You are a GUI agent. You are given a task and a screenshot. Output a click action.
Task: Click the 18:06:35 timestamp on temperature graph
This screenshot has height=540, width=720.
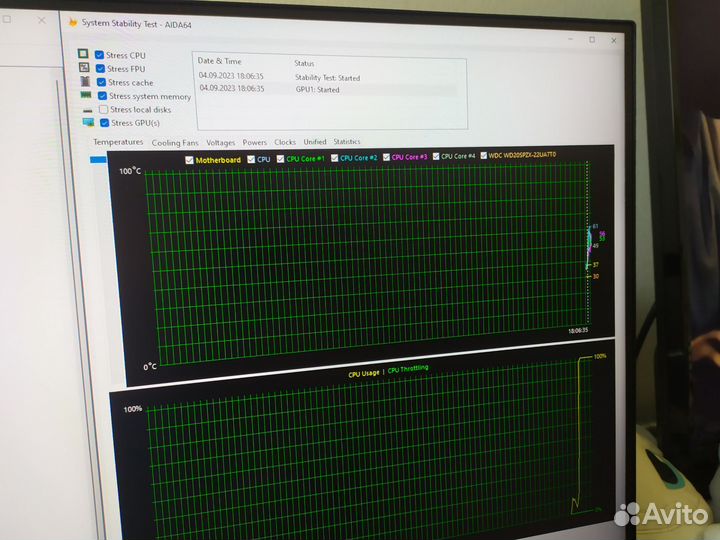pos(578,331)
